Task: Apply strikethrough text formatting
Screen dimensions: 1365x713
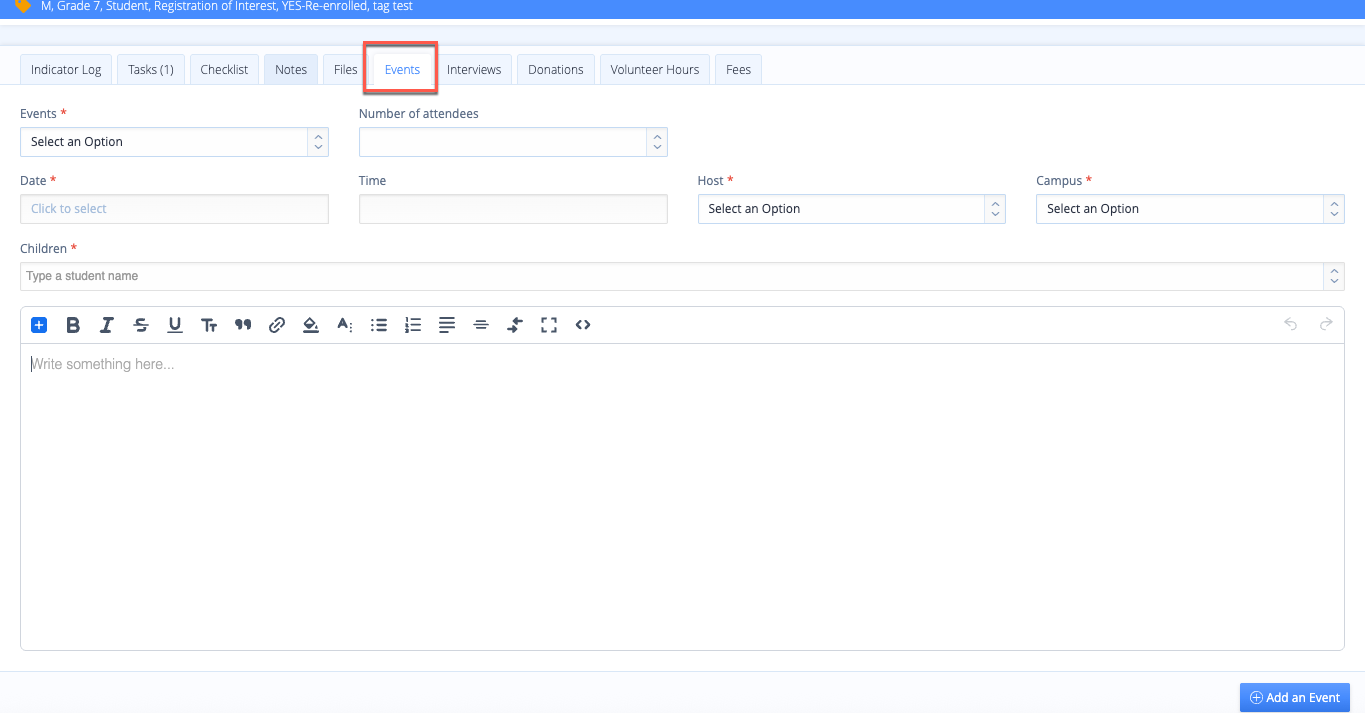Action: click(141, 325)
